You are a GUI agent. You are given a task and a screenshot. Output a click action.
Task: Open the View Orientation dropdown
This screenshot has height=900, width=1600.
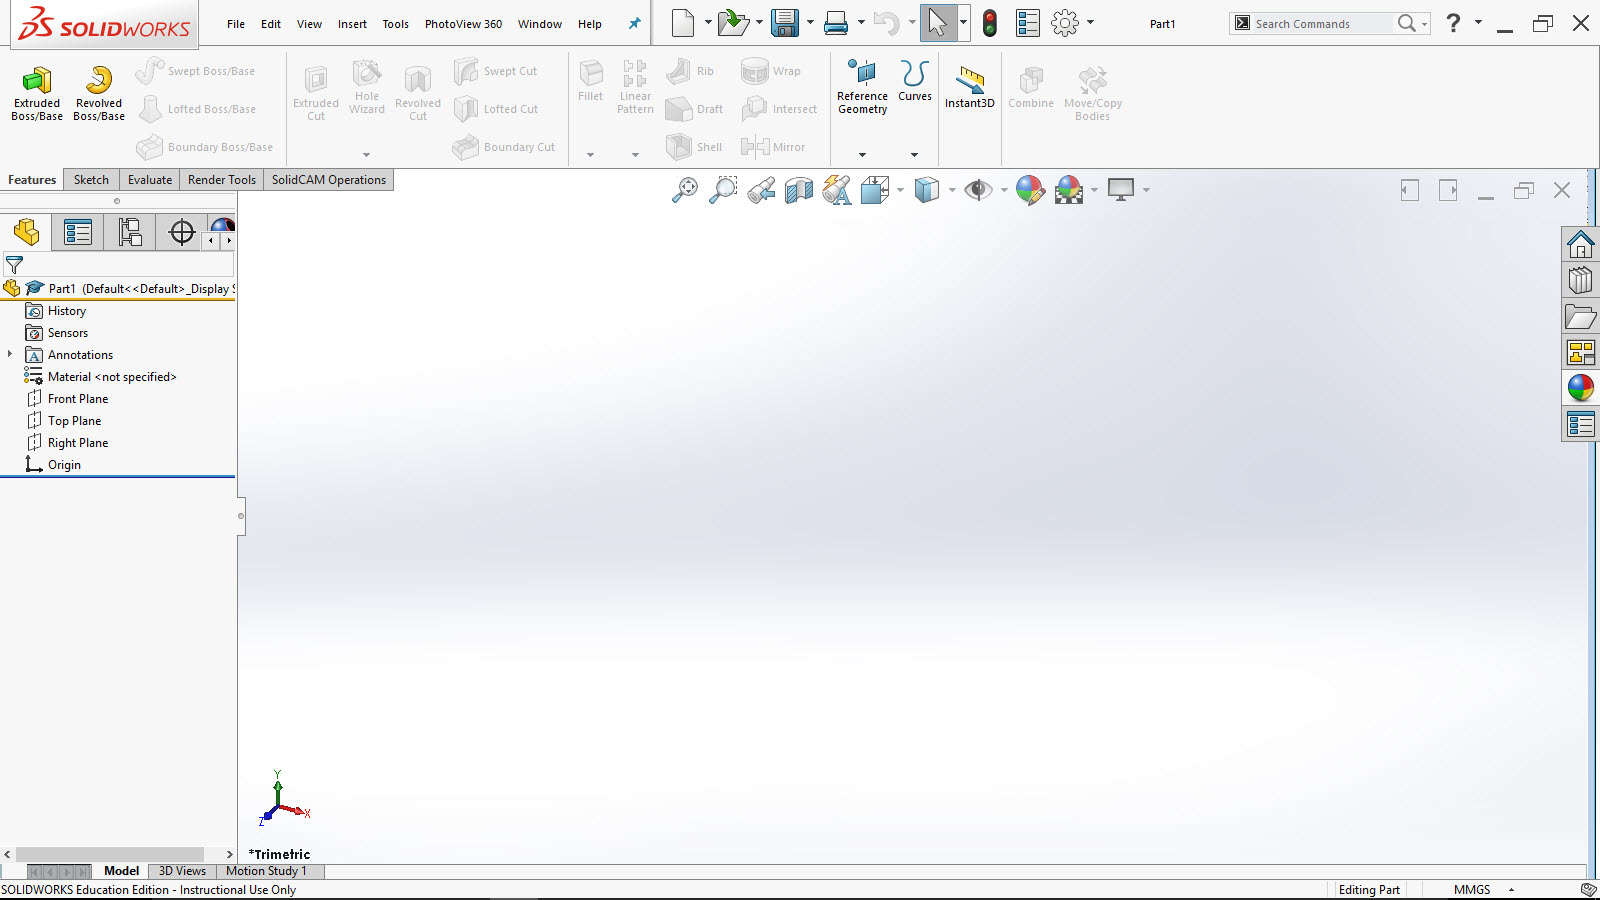click(900, 190)
